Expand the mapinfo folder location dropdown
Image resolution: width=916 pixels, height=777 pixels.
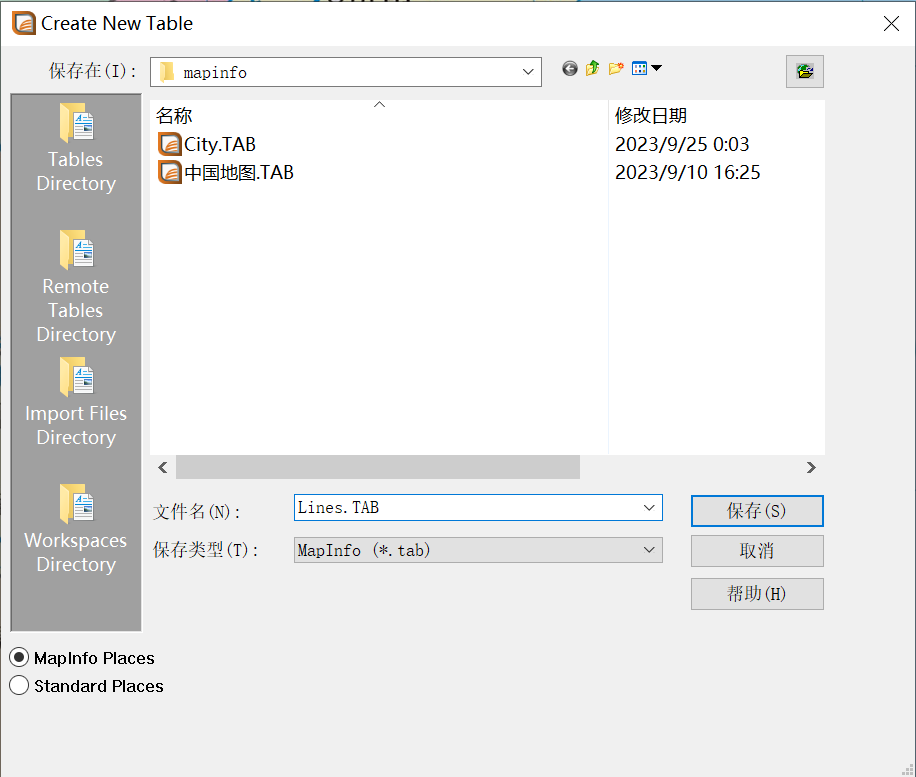point(528,72)
